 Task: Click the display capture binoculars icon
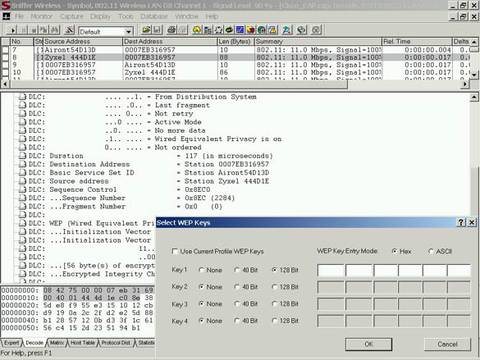(x=55, y=30)
